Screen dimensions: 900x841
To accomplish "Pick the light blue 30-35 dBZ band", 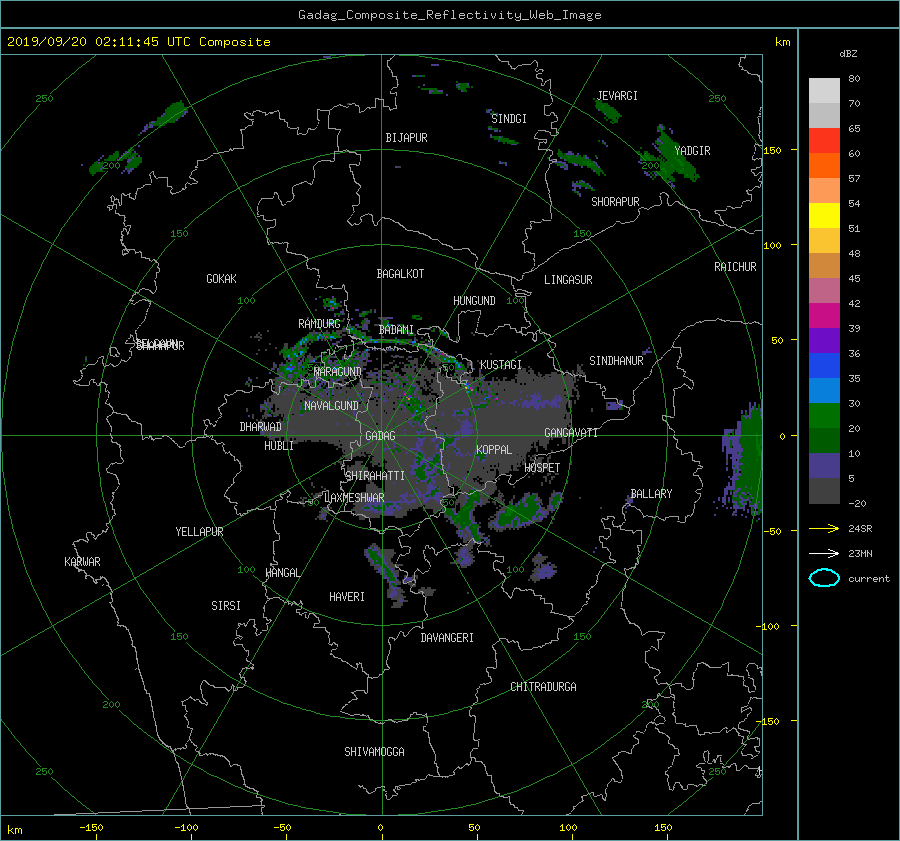I will [824, 390].
